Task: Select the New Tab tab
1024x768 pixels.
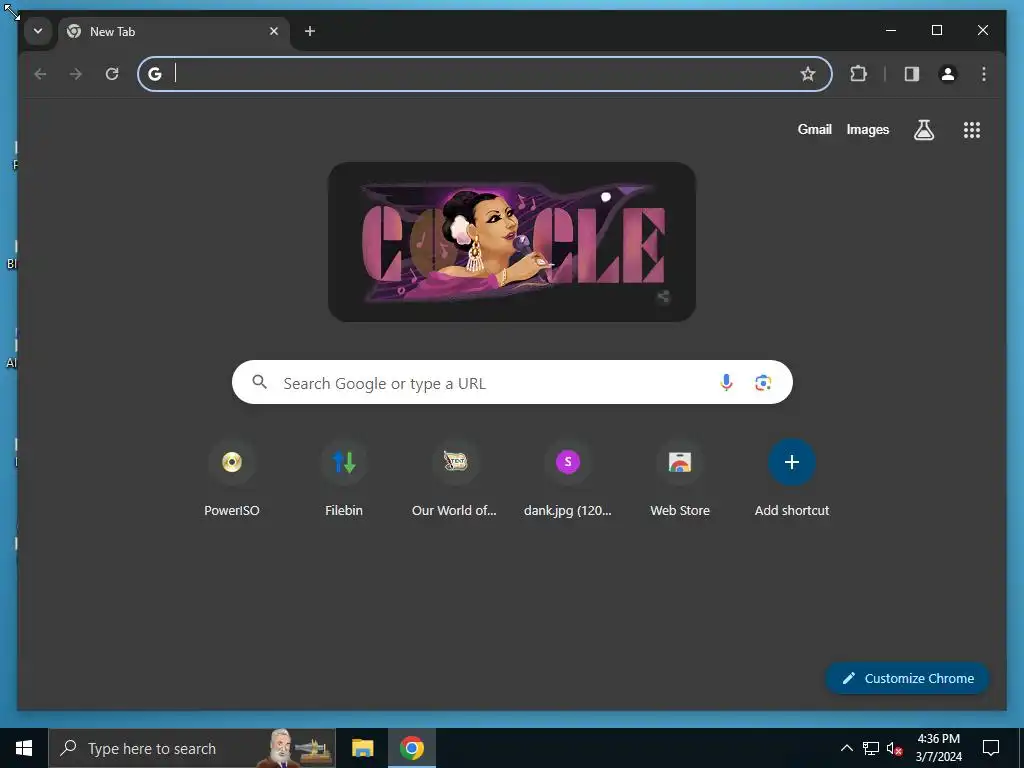Action: pos(173,31)
